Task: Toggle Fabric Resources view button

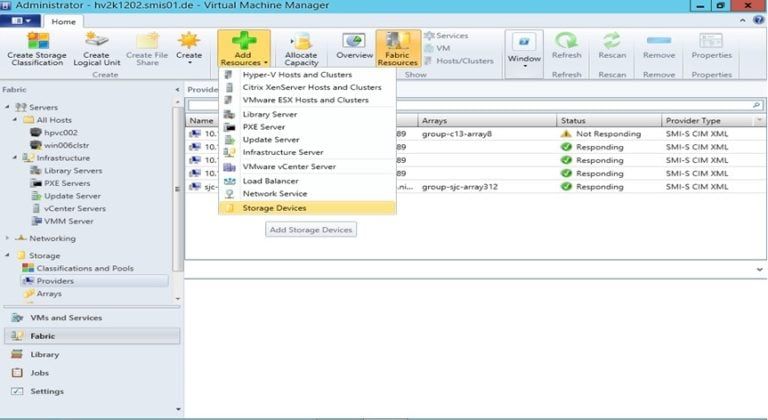Action: [398, 49]
